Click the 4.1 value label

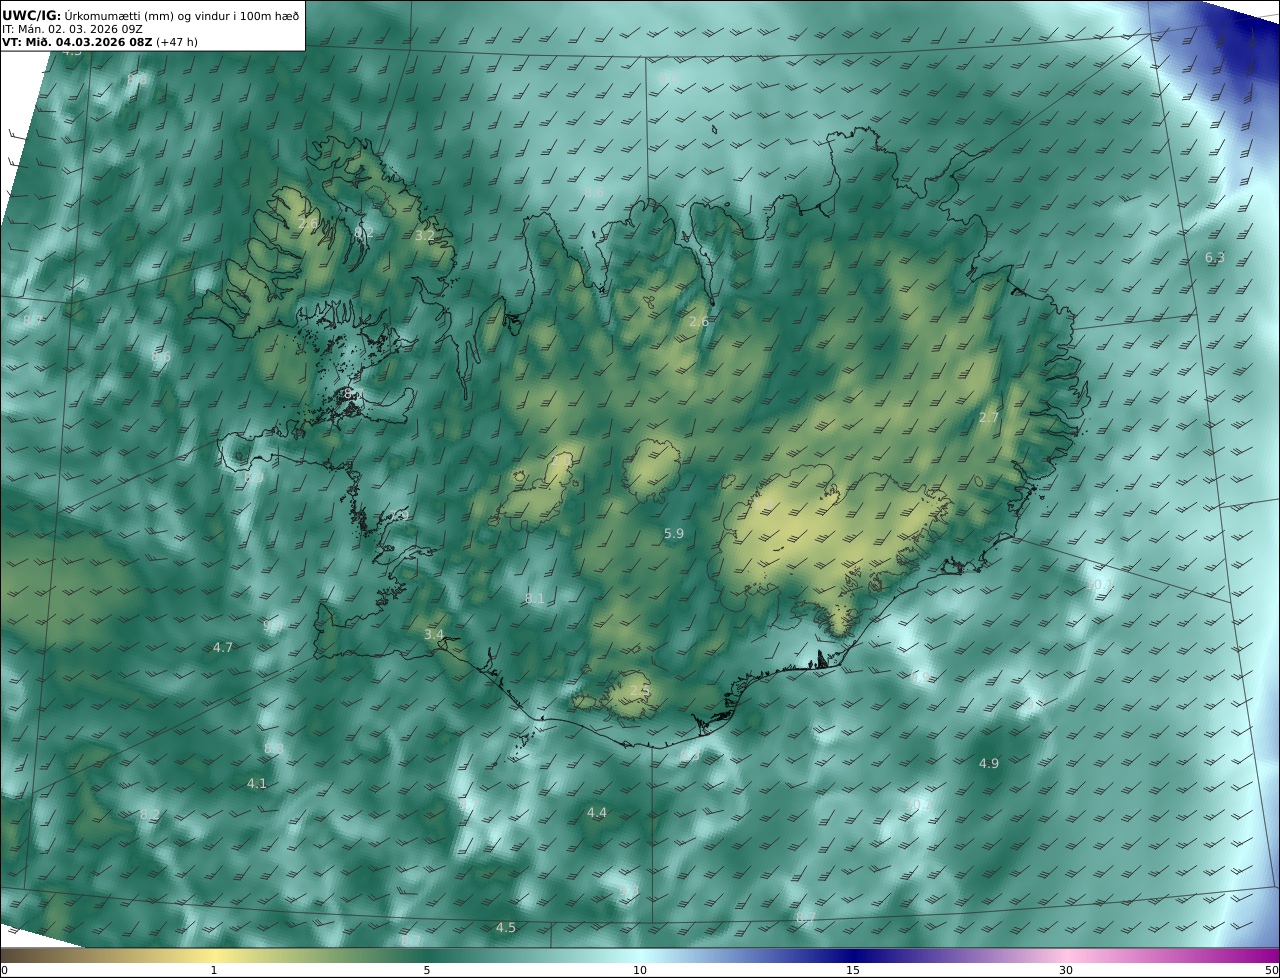click(257, 784)
